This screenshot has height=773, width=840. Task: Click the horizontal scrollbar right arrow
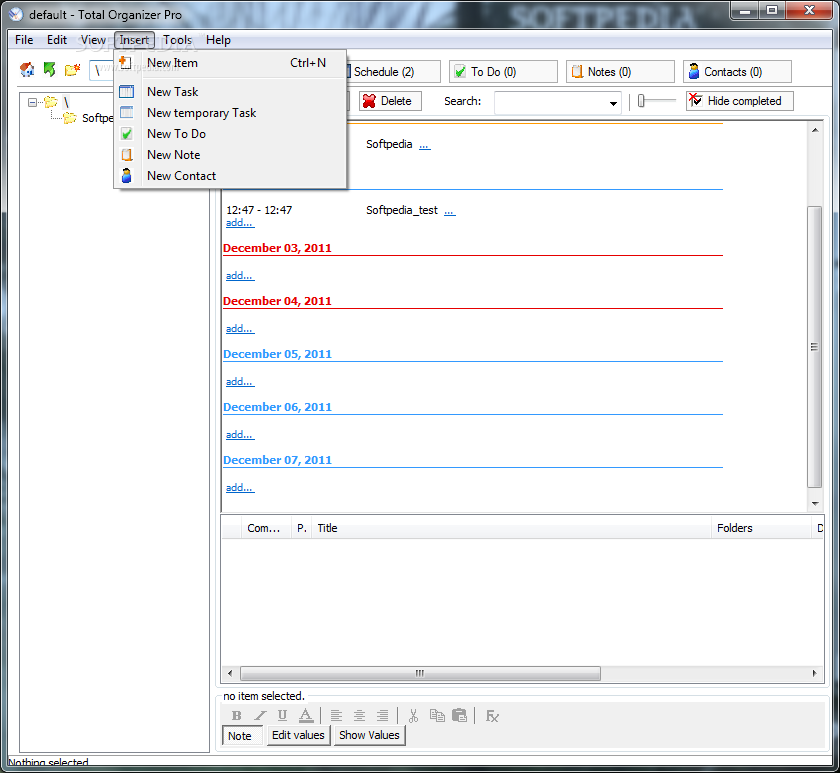tap(815, 673)
